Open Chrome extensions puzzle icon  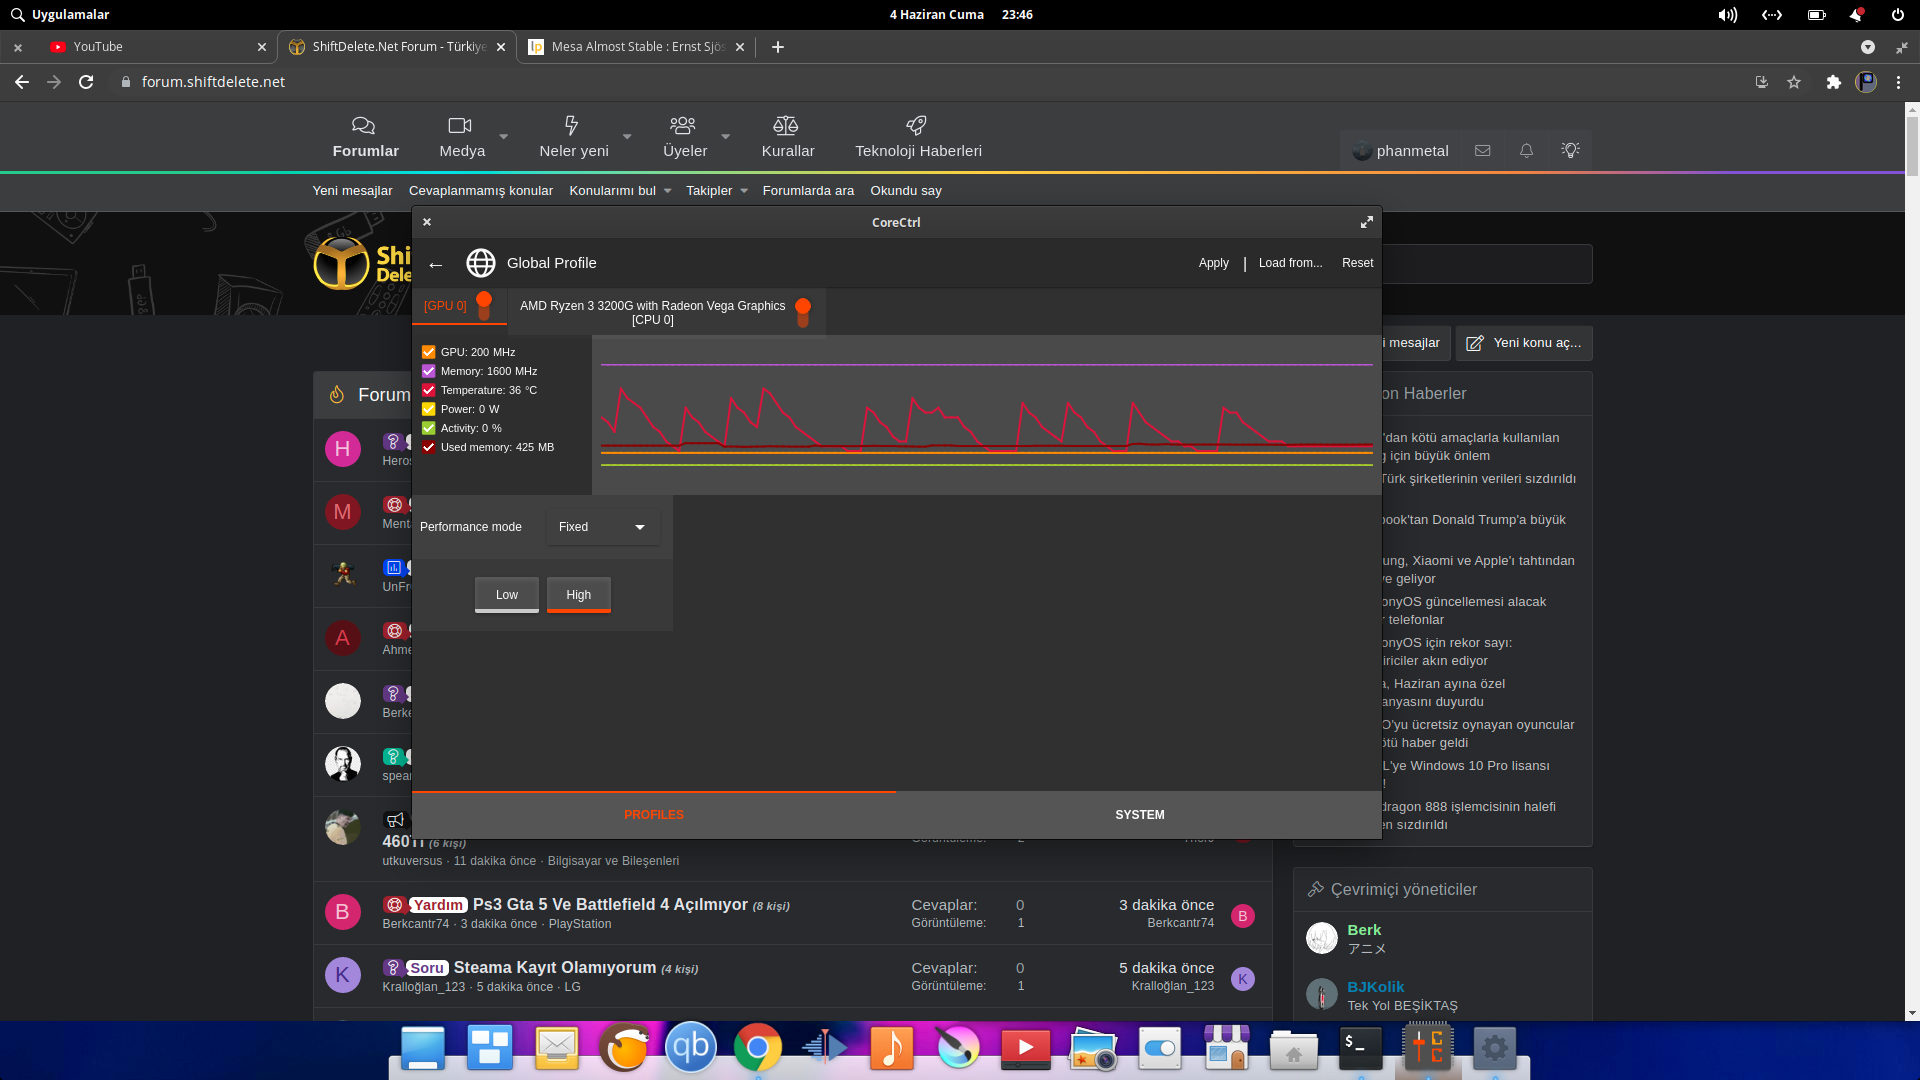1833,82
